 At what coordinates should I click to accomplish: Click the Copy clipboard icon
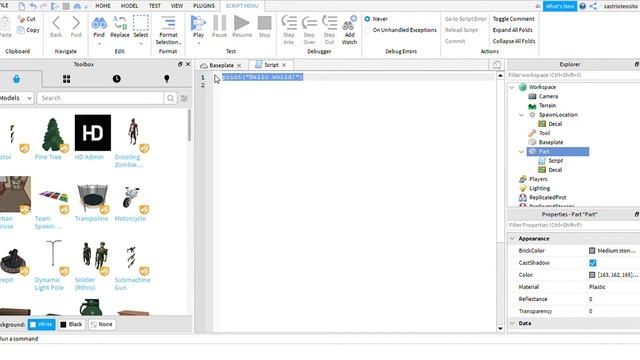(x=21, y=30)
